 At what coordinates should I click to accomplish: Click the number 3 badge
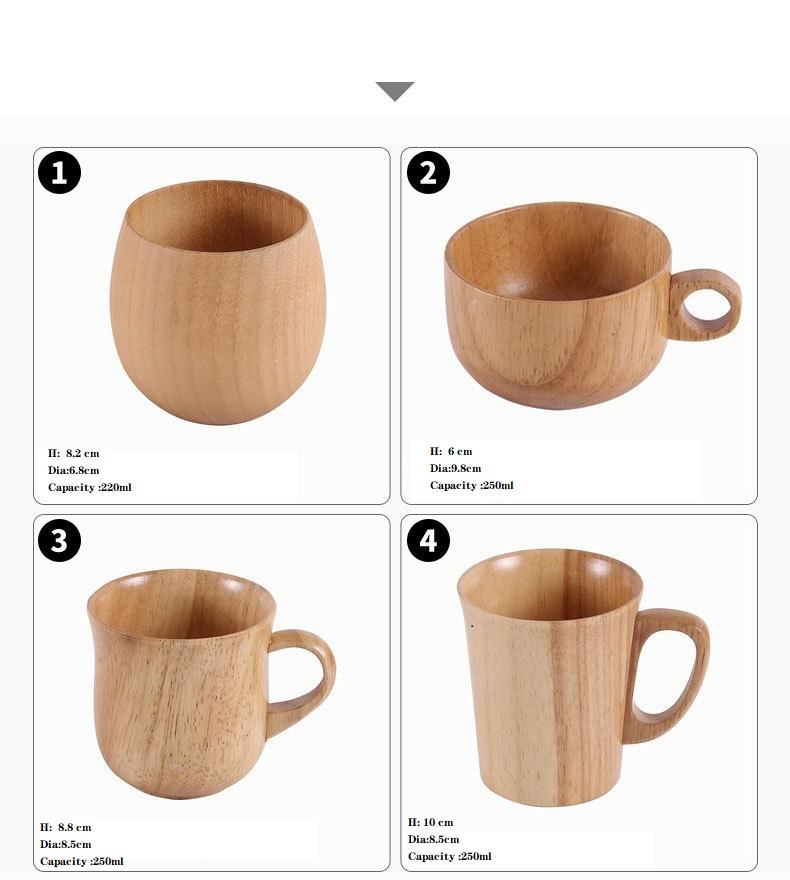coord(59,540)
